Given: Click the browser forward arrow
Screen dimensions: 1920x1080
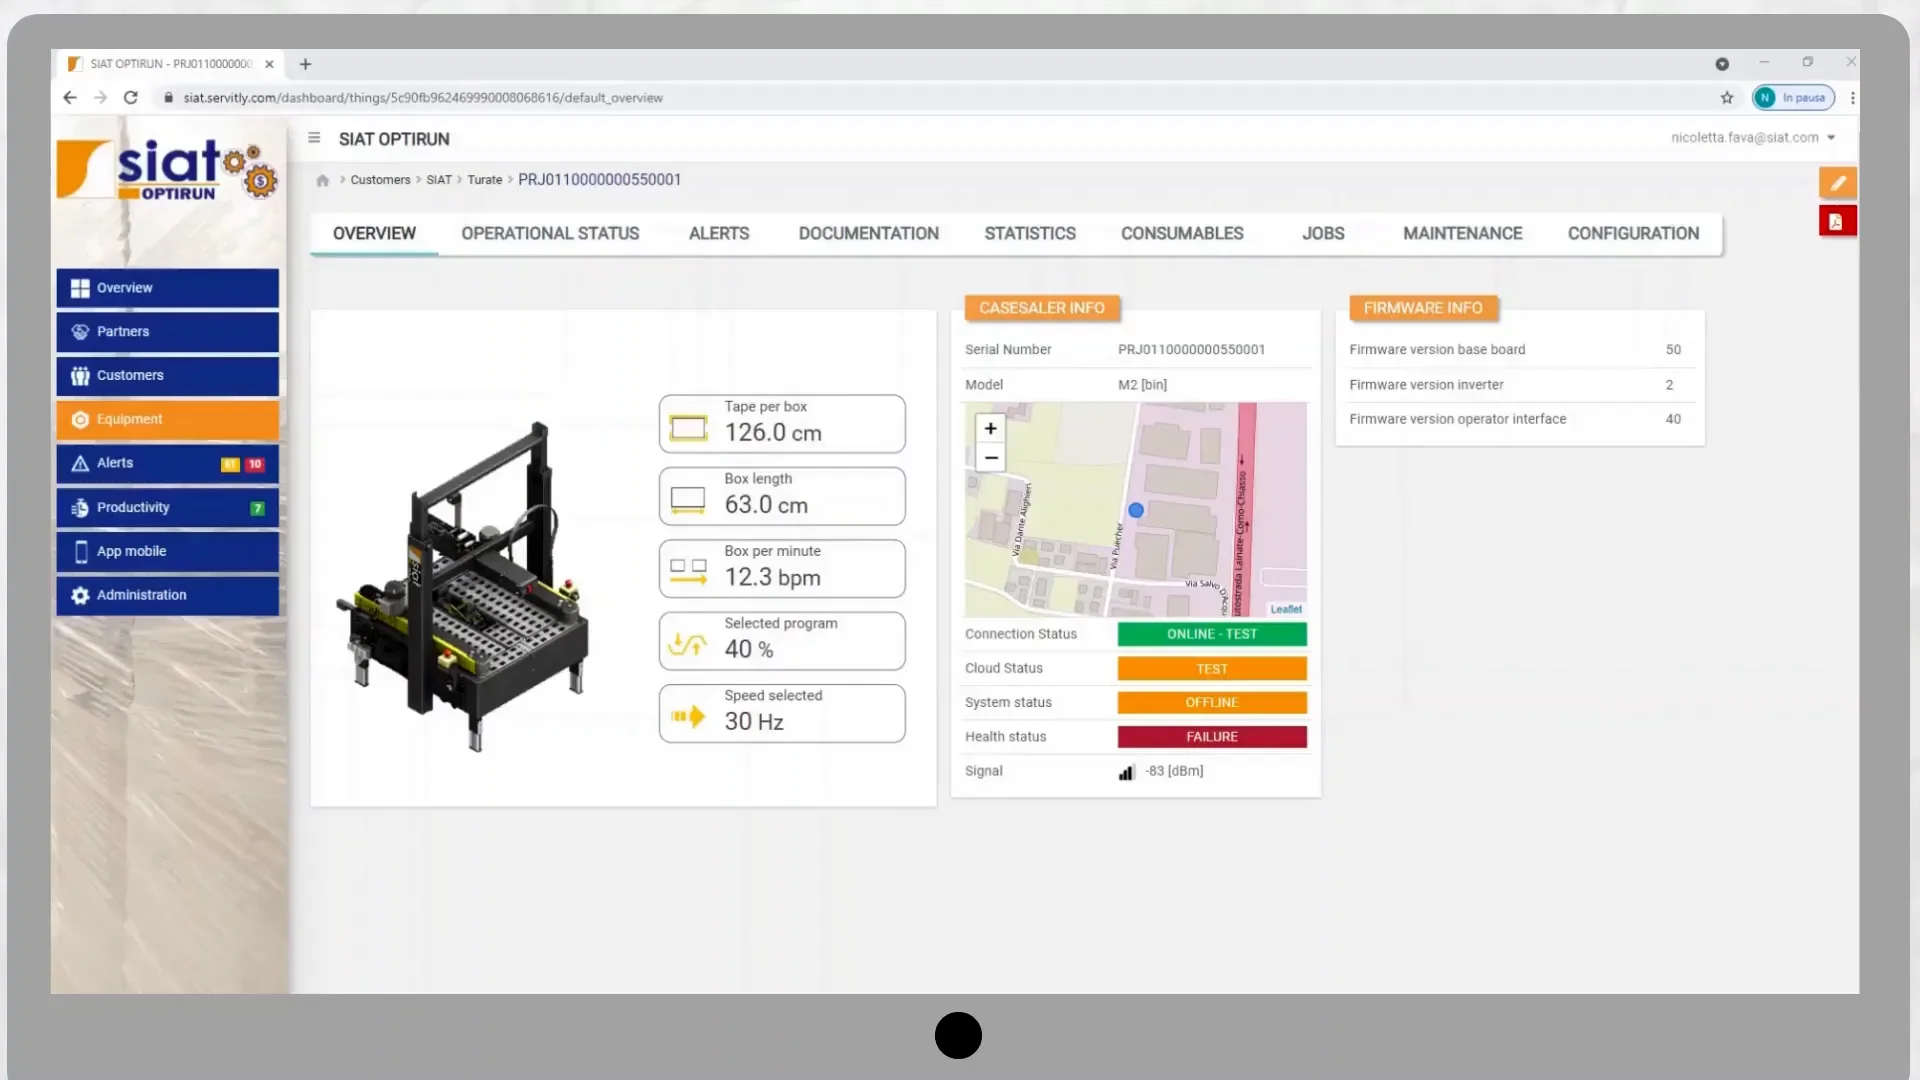Looking at the screenshot, I should pyautogui.click(x=100, y=97).
